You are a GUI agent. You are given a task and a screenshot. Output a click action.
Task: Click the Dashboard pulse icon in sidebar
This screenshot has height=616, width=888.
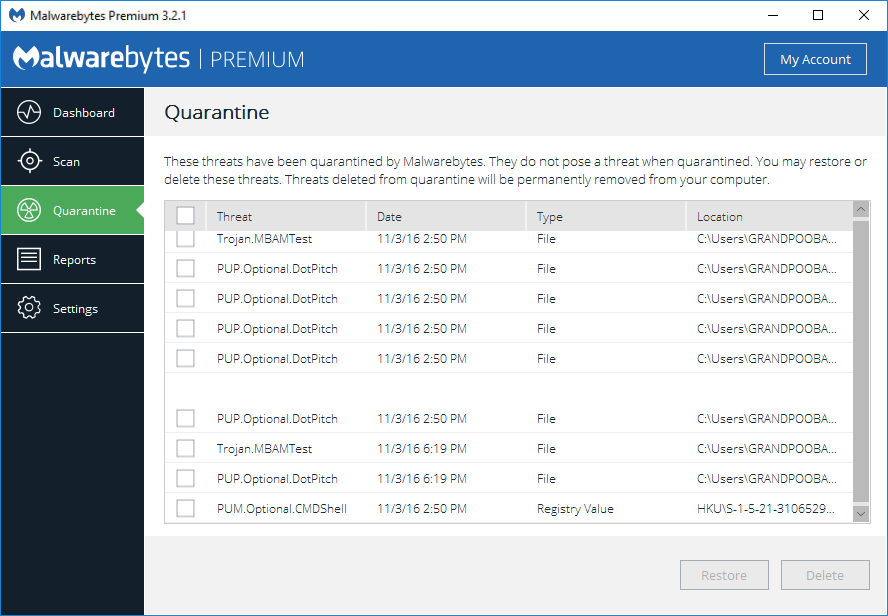tap(29, 112)
